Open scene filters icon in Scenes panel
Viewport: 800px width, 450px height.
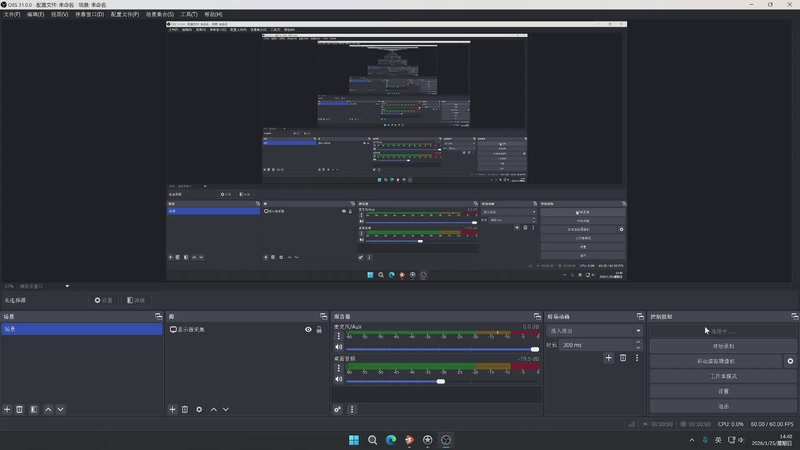click(34, 409)
